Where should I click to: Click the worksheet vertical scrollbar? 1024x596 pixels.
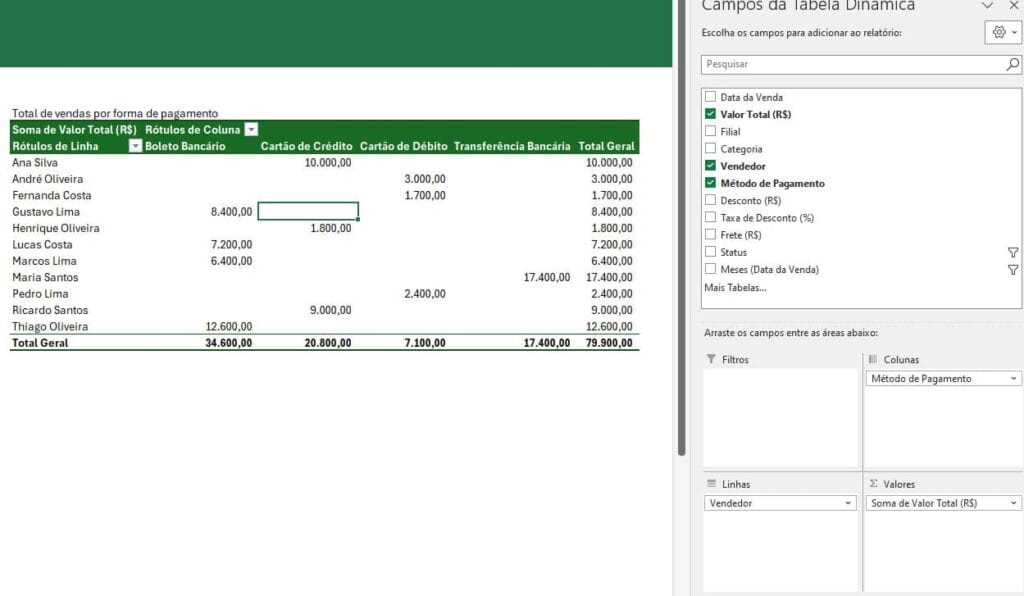682,250
